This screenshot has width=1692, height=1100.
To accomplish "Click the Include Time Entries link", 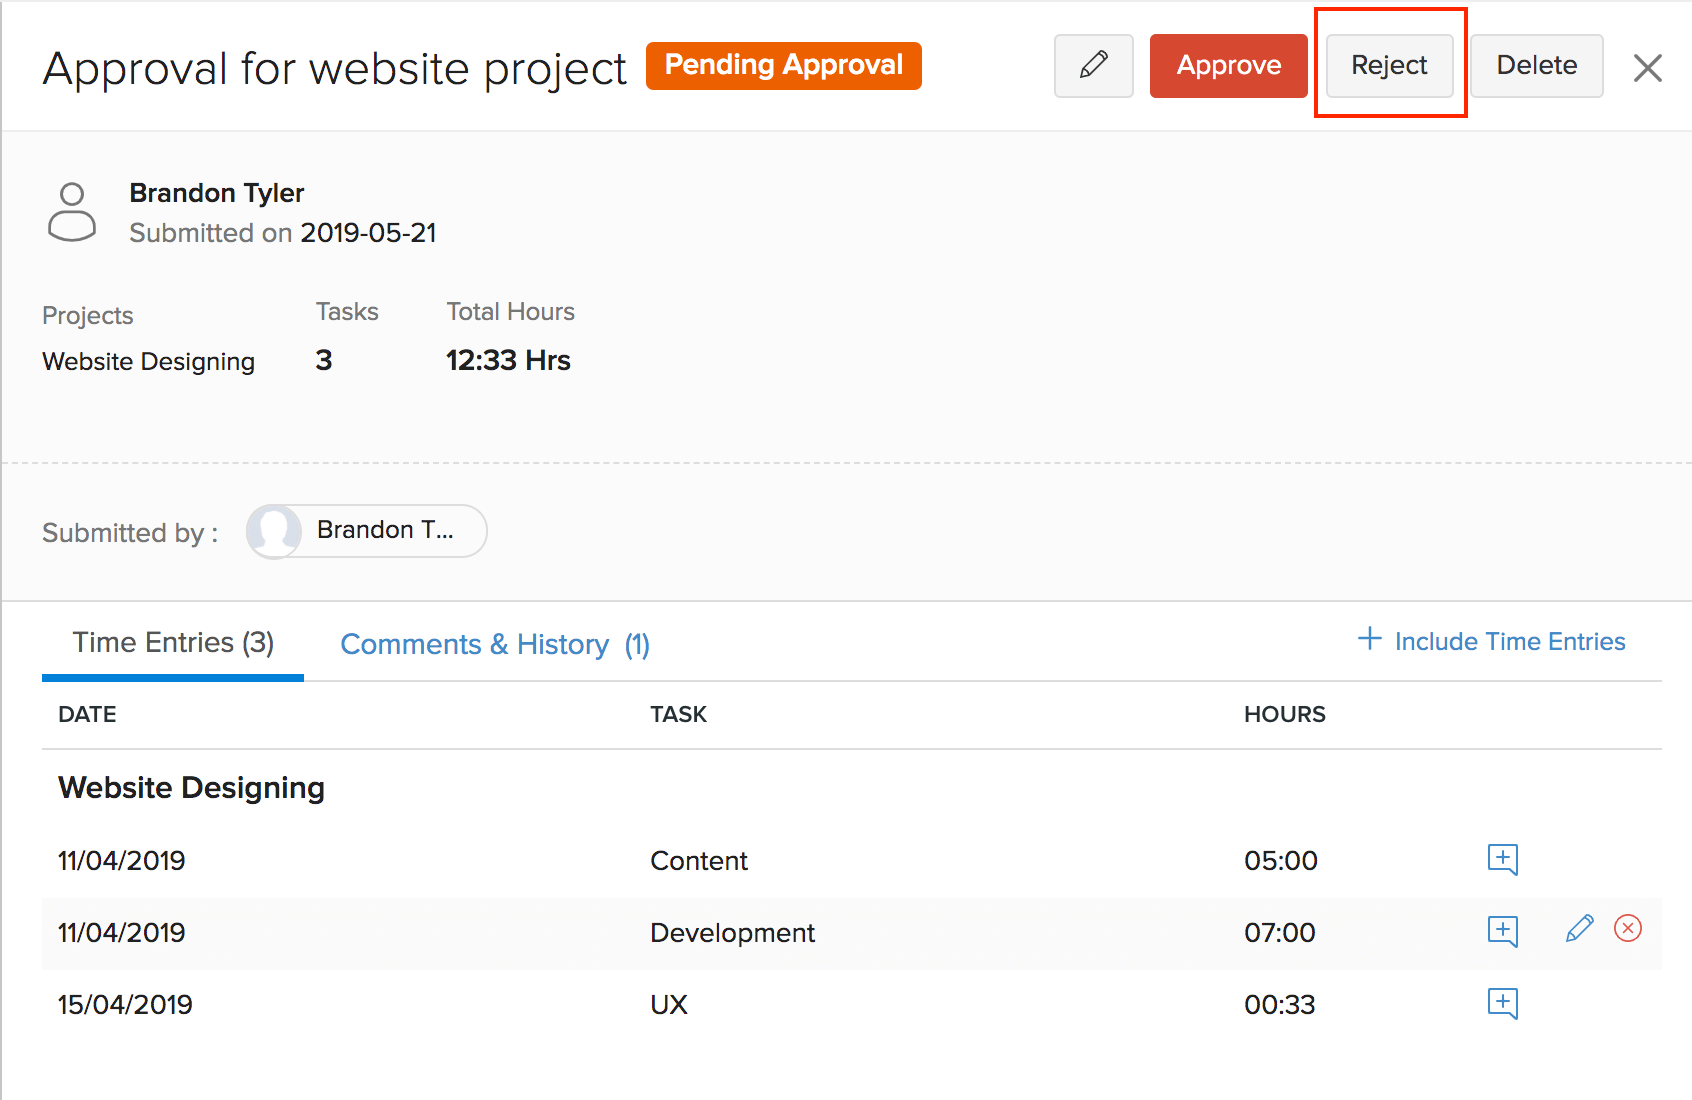I will 1509,642.
